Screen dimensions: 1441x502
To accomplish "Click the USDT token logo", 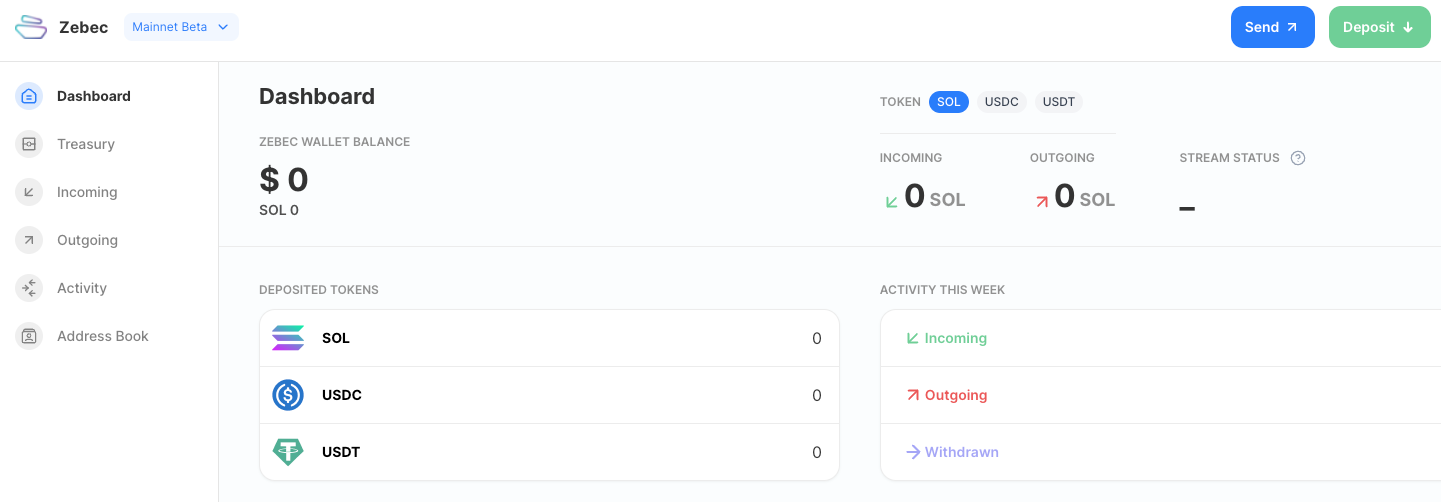I will (288, 452).
